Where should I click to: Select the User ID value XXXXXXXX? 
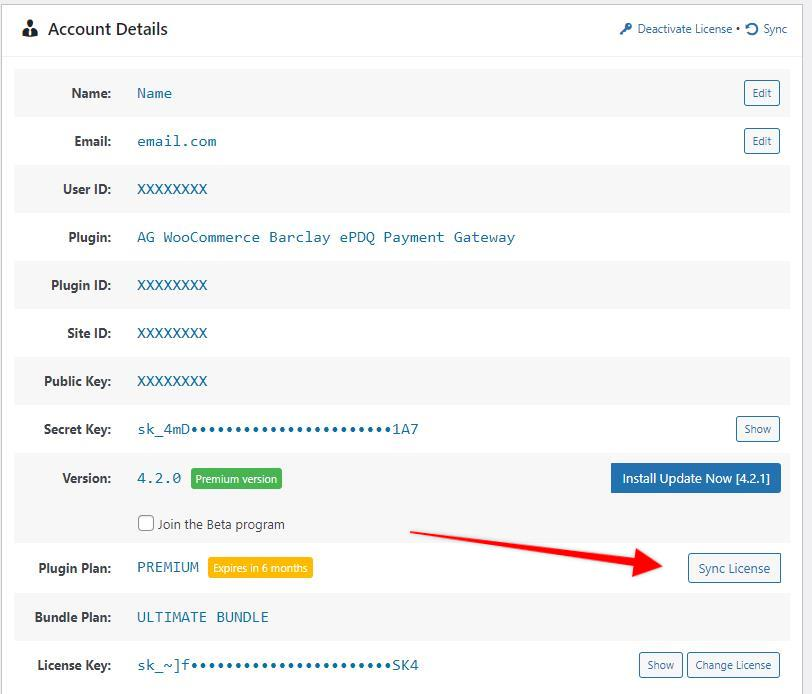click(172, 190)
